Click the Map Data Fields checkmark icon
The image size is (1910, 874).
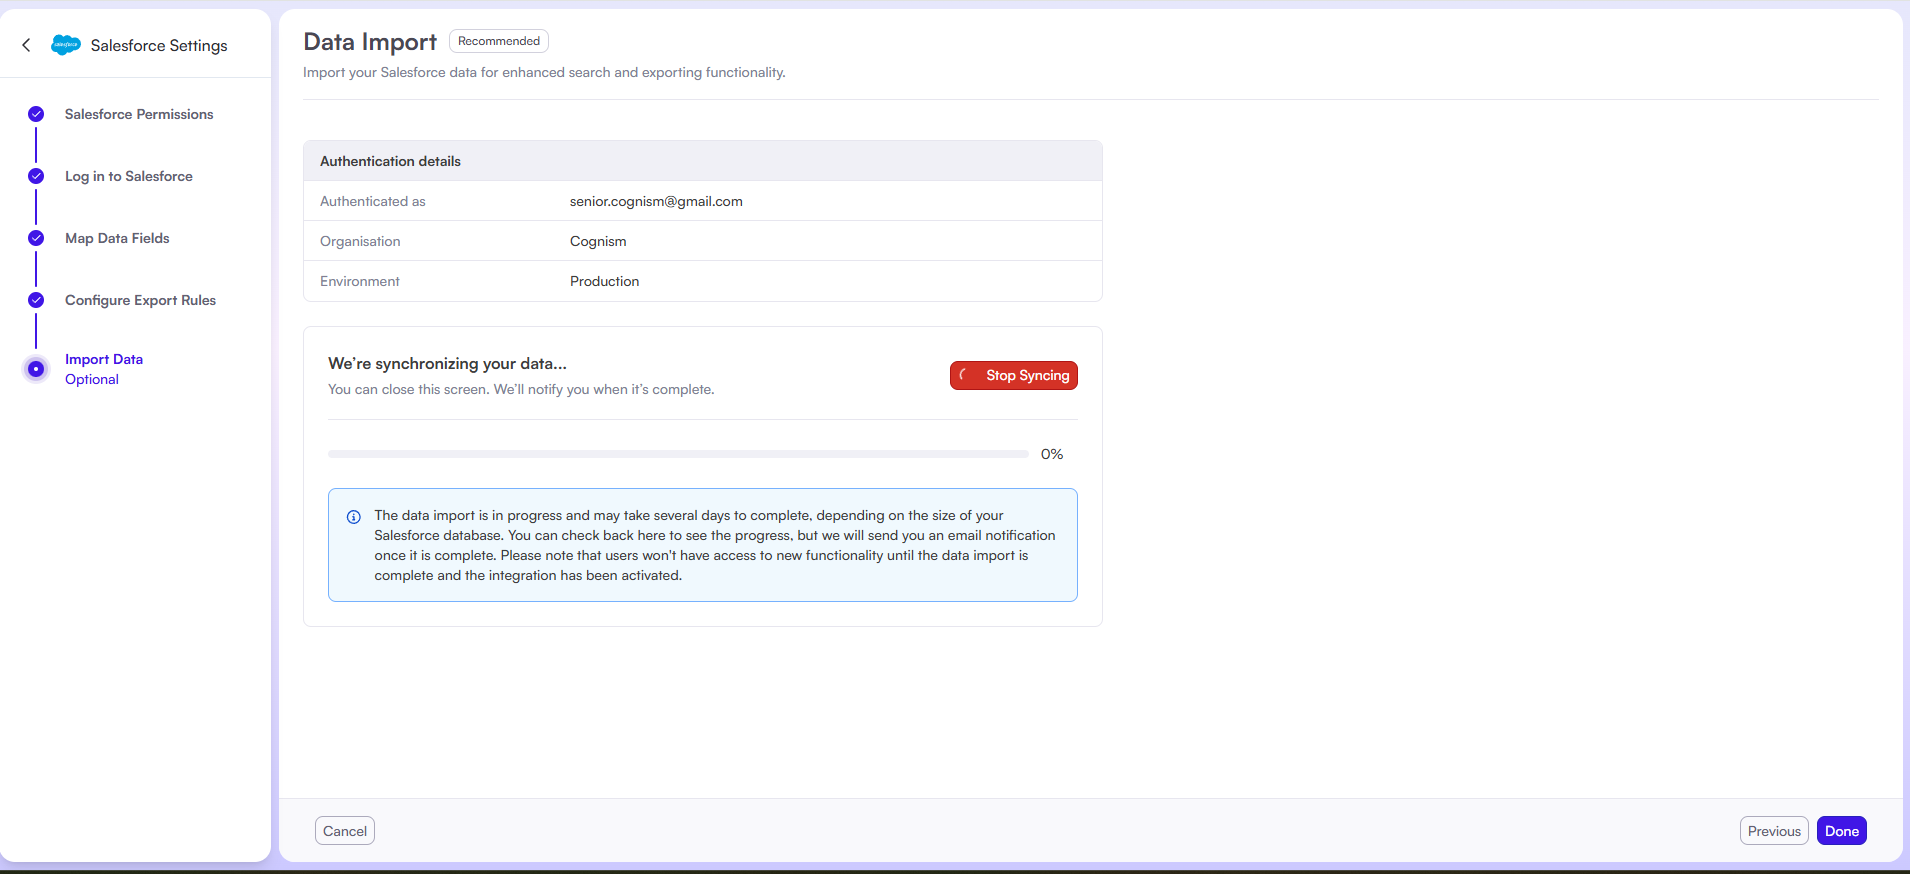tap(36, 238)
